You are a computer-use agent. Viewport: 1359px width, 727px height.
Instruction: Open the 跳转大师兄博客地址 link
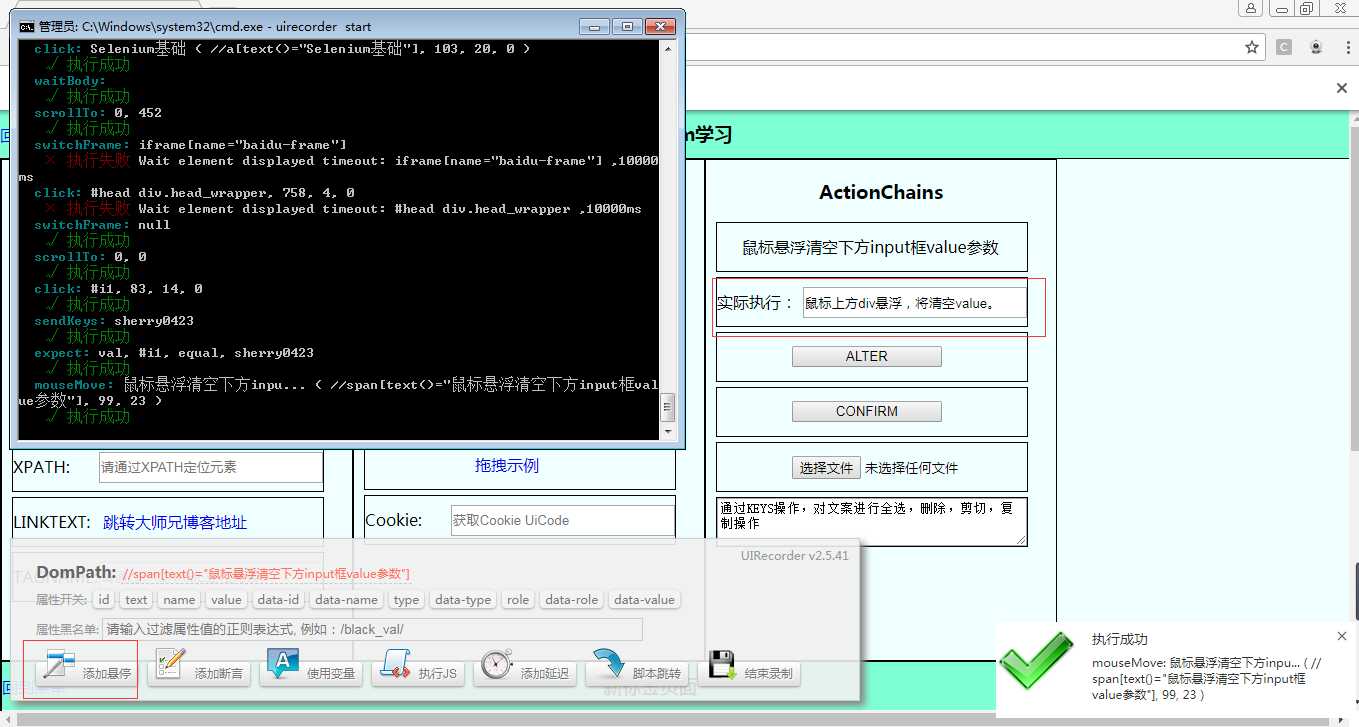(175, 522)
